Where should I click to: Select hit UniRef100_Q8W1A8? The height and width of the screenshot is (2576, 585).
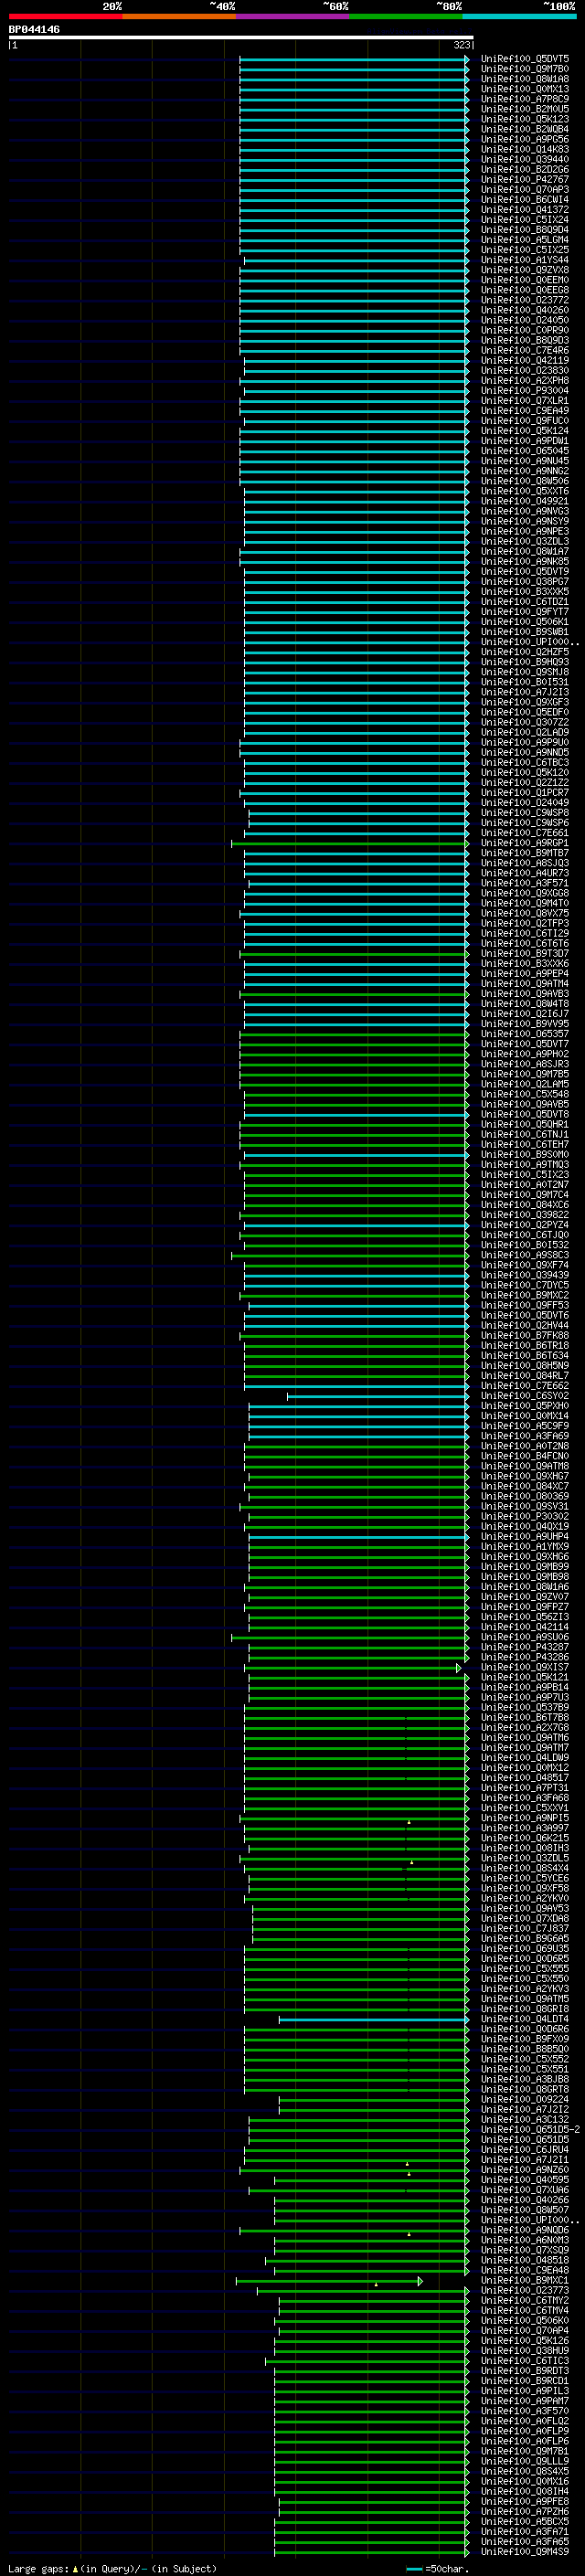(525, 80)
